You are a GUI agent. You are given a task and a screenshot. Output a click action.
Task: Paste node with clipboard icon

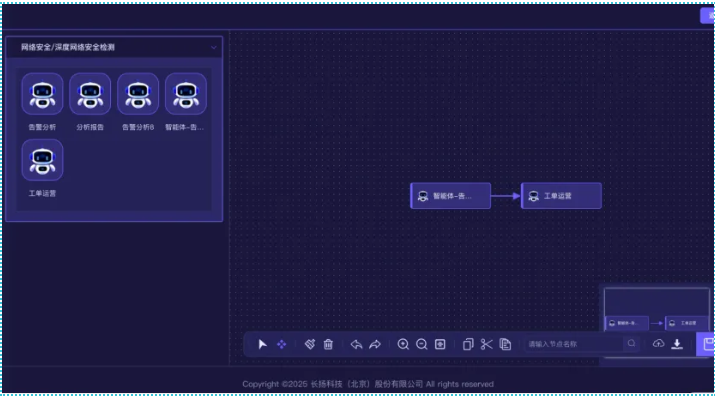pos(505,344)
